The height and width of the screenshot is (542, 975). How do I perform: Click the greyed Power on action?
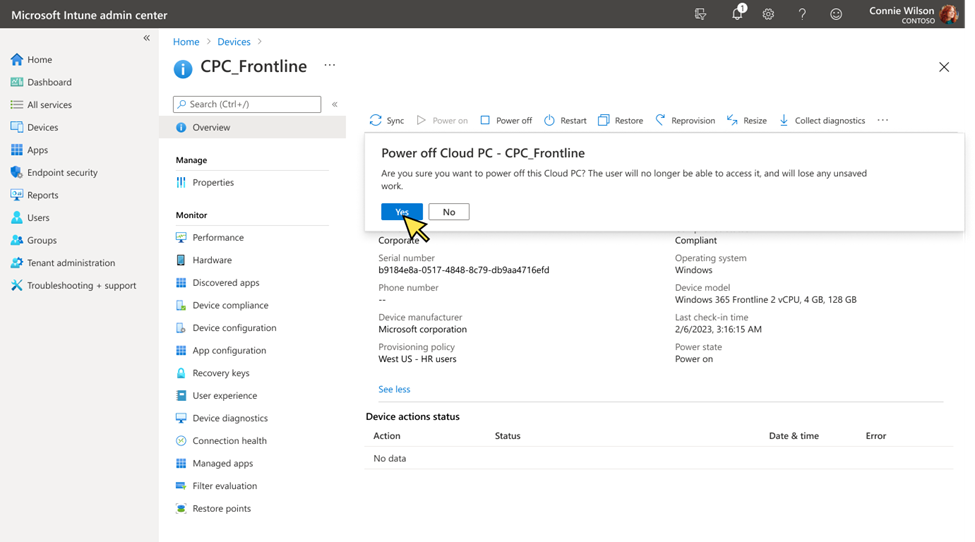442,121
